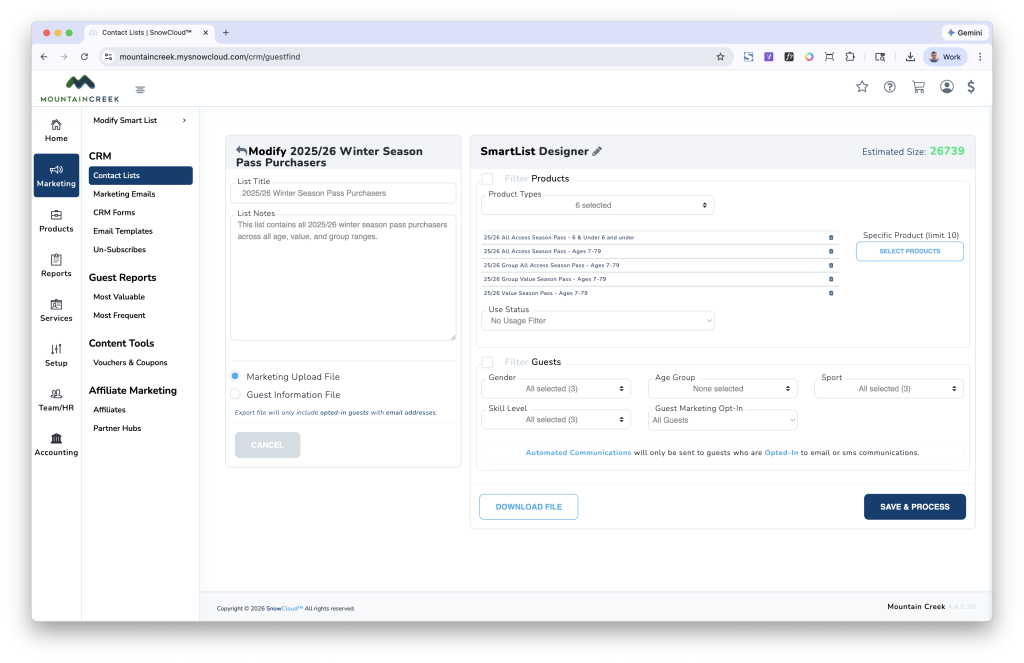The height and width of the screenshot is (663, 1024).
Task: Open the help question mark icon
Action: 890,87
